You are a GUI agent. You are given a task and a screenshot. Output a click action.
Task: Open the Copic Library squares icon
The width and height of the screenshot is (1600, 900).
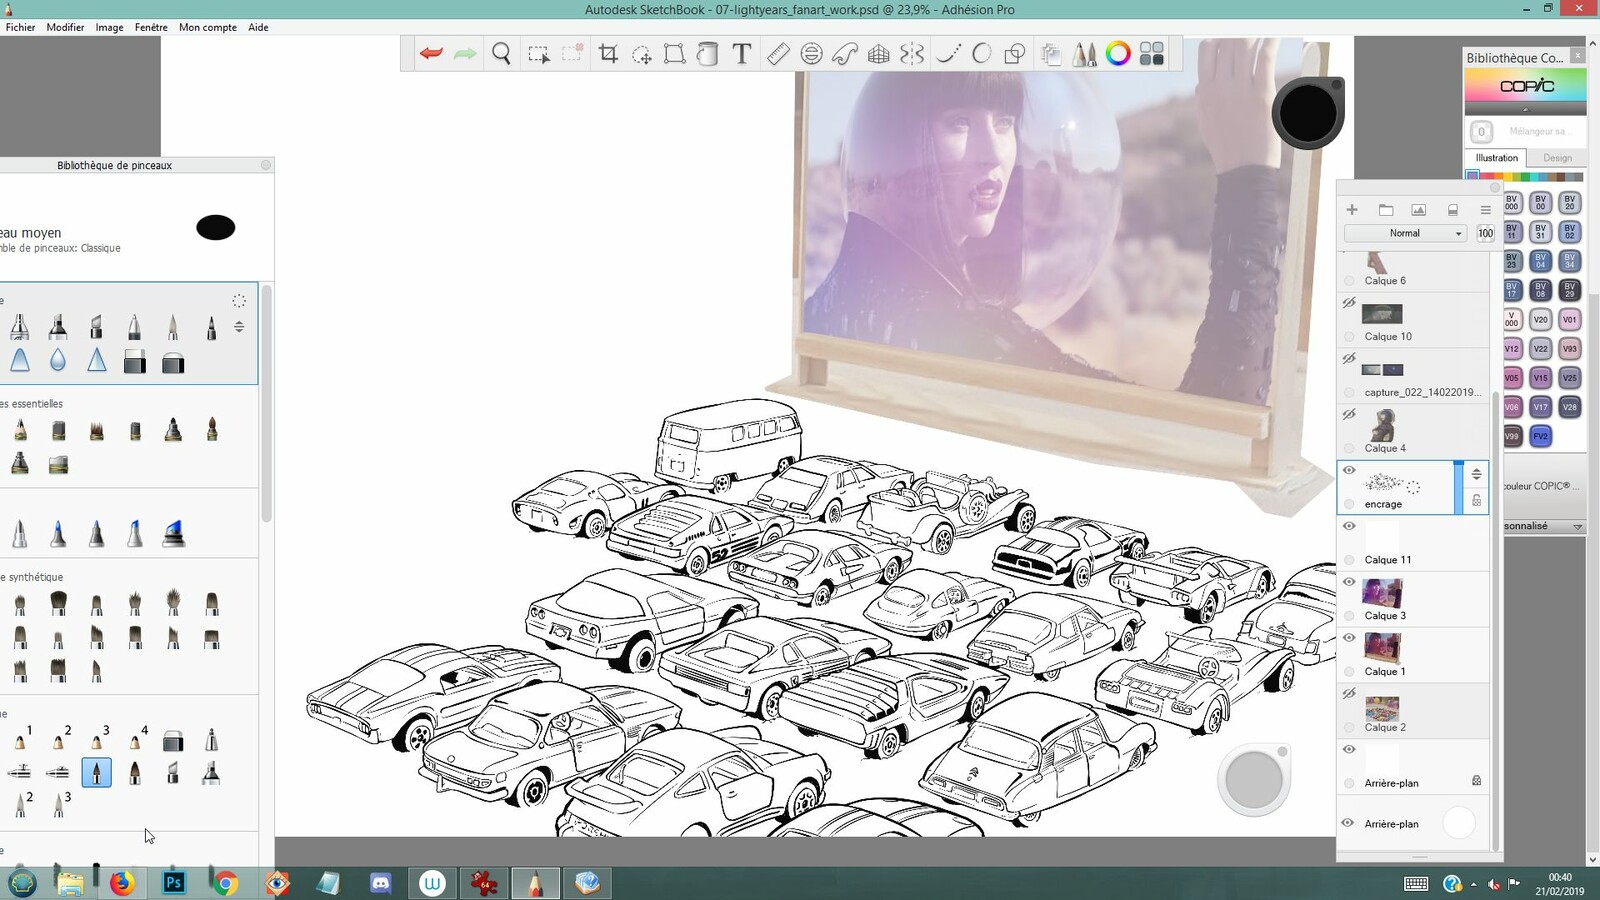(x=1152, y=54)
